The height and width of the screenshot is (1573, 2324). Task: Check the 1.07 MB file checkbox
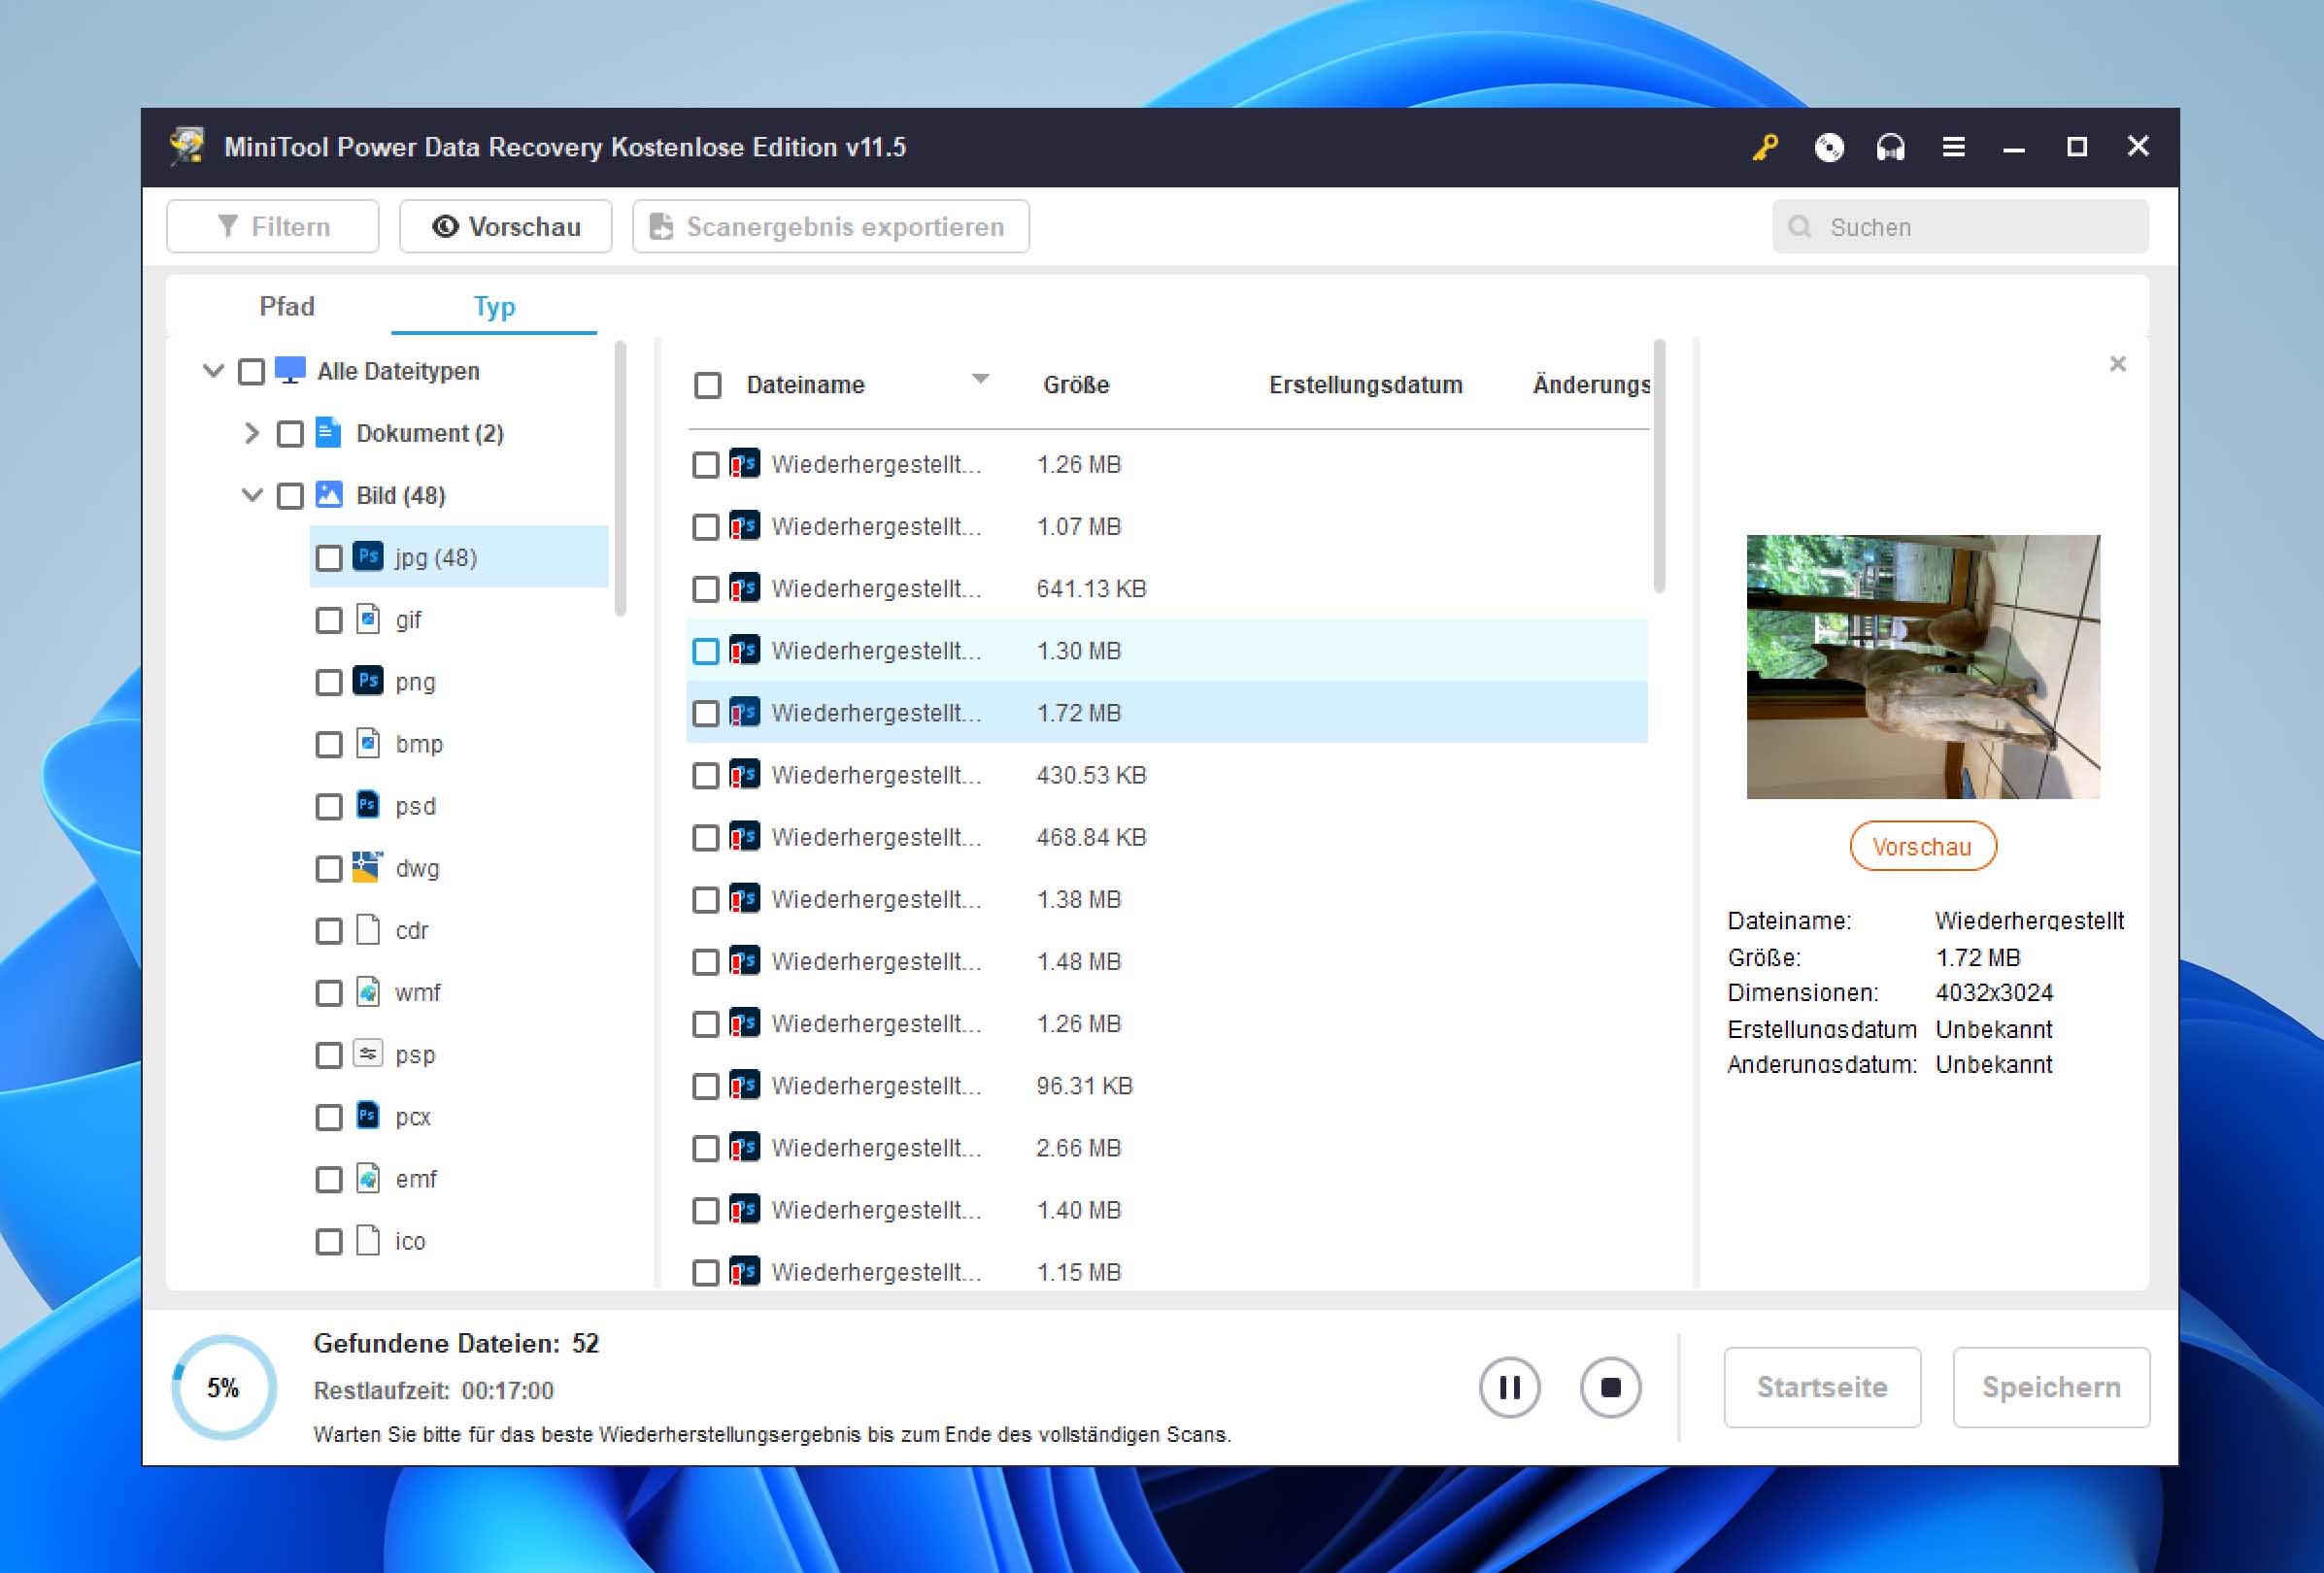click(x=705, y=527)
